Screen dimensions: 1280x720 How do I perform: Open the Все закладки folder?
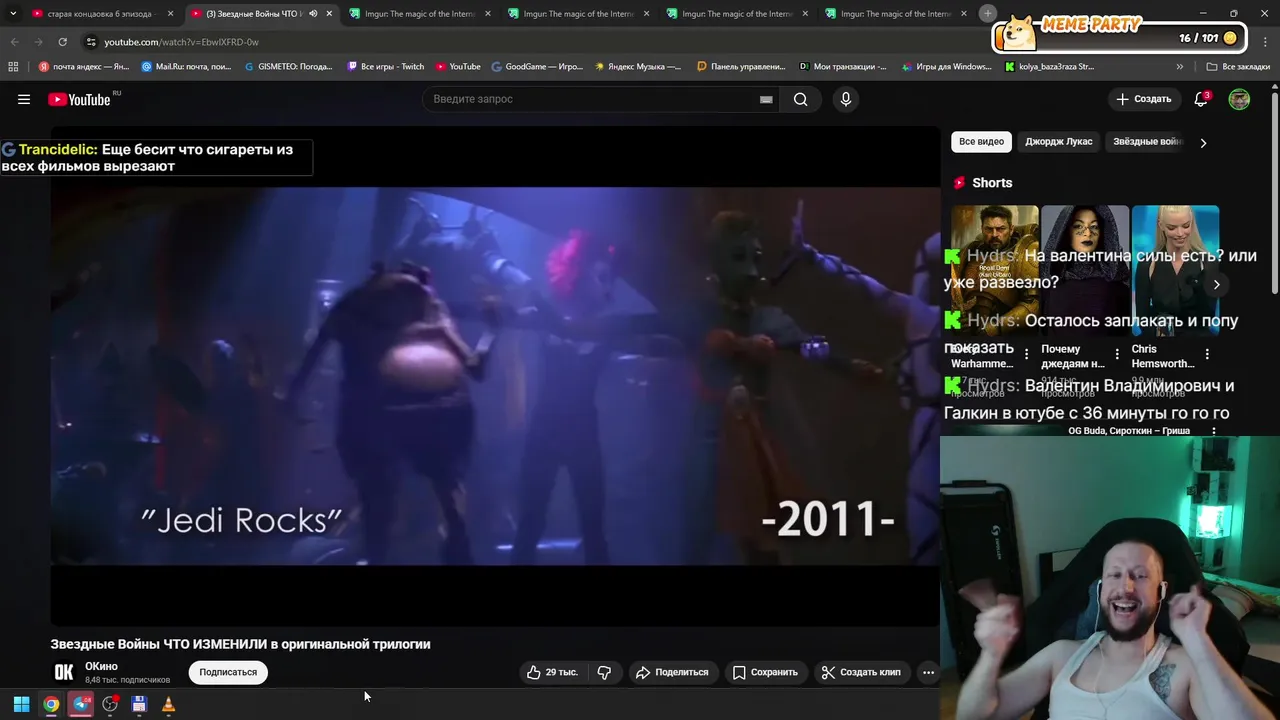1238,67
